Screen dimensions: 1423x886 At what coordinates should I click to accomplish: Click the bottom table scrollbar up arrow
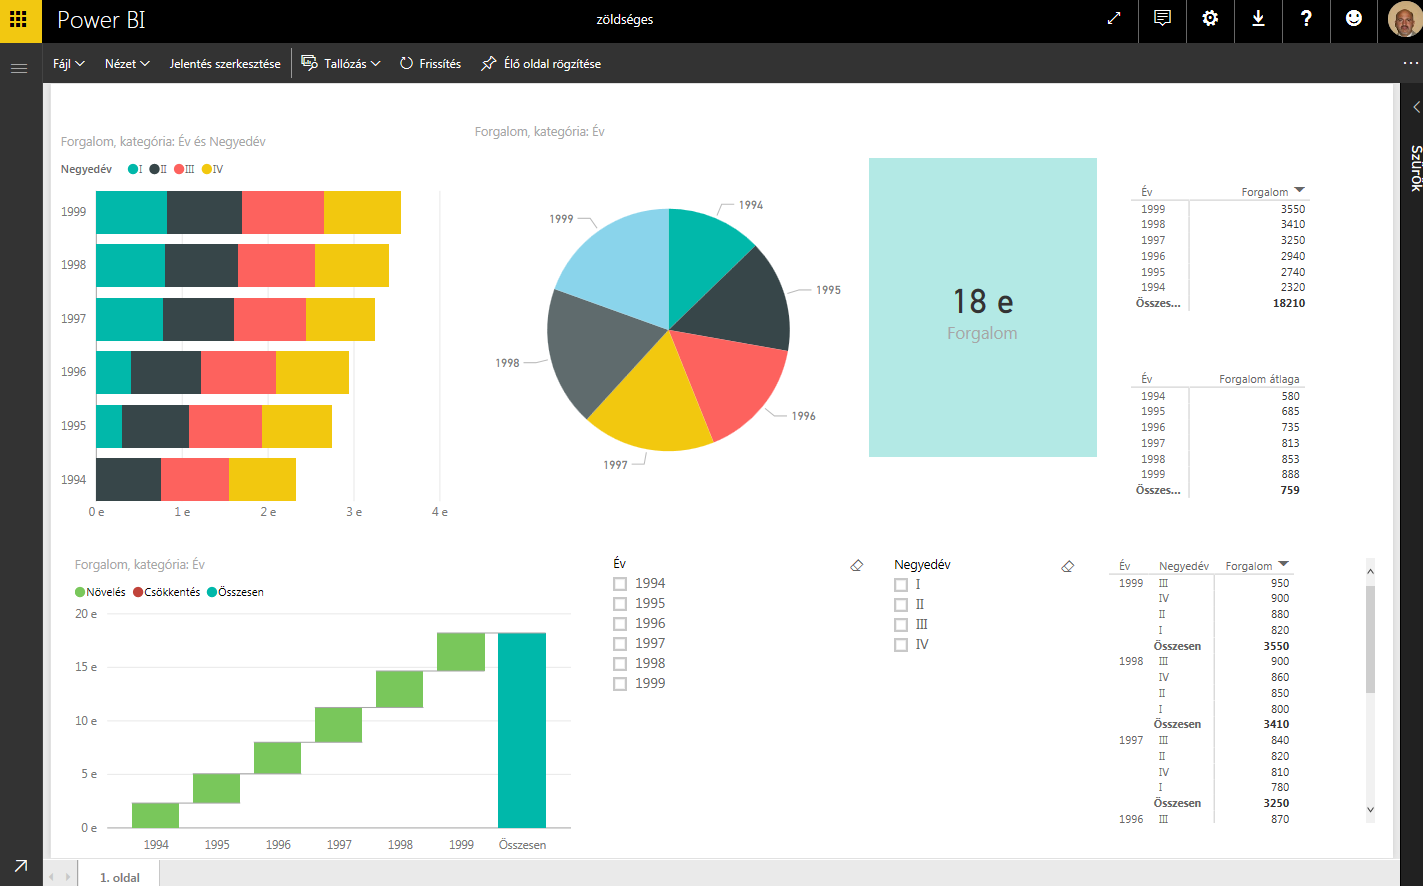click(x=1370, y=571)
